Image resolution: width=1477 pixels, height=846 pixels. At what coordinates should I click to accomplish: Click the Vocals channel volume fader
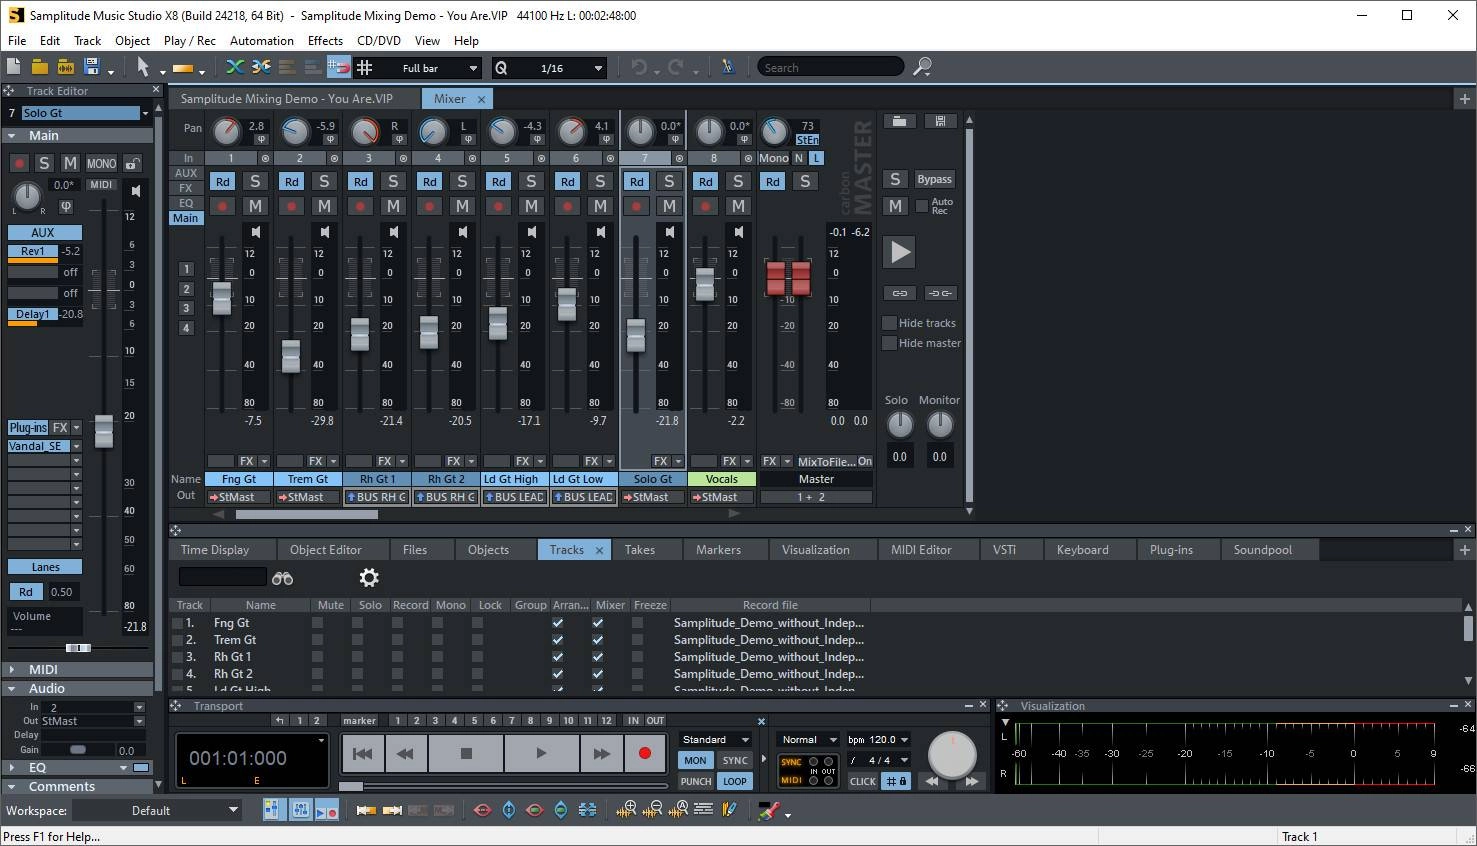click(x=705, y=284)
